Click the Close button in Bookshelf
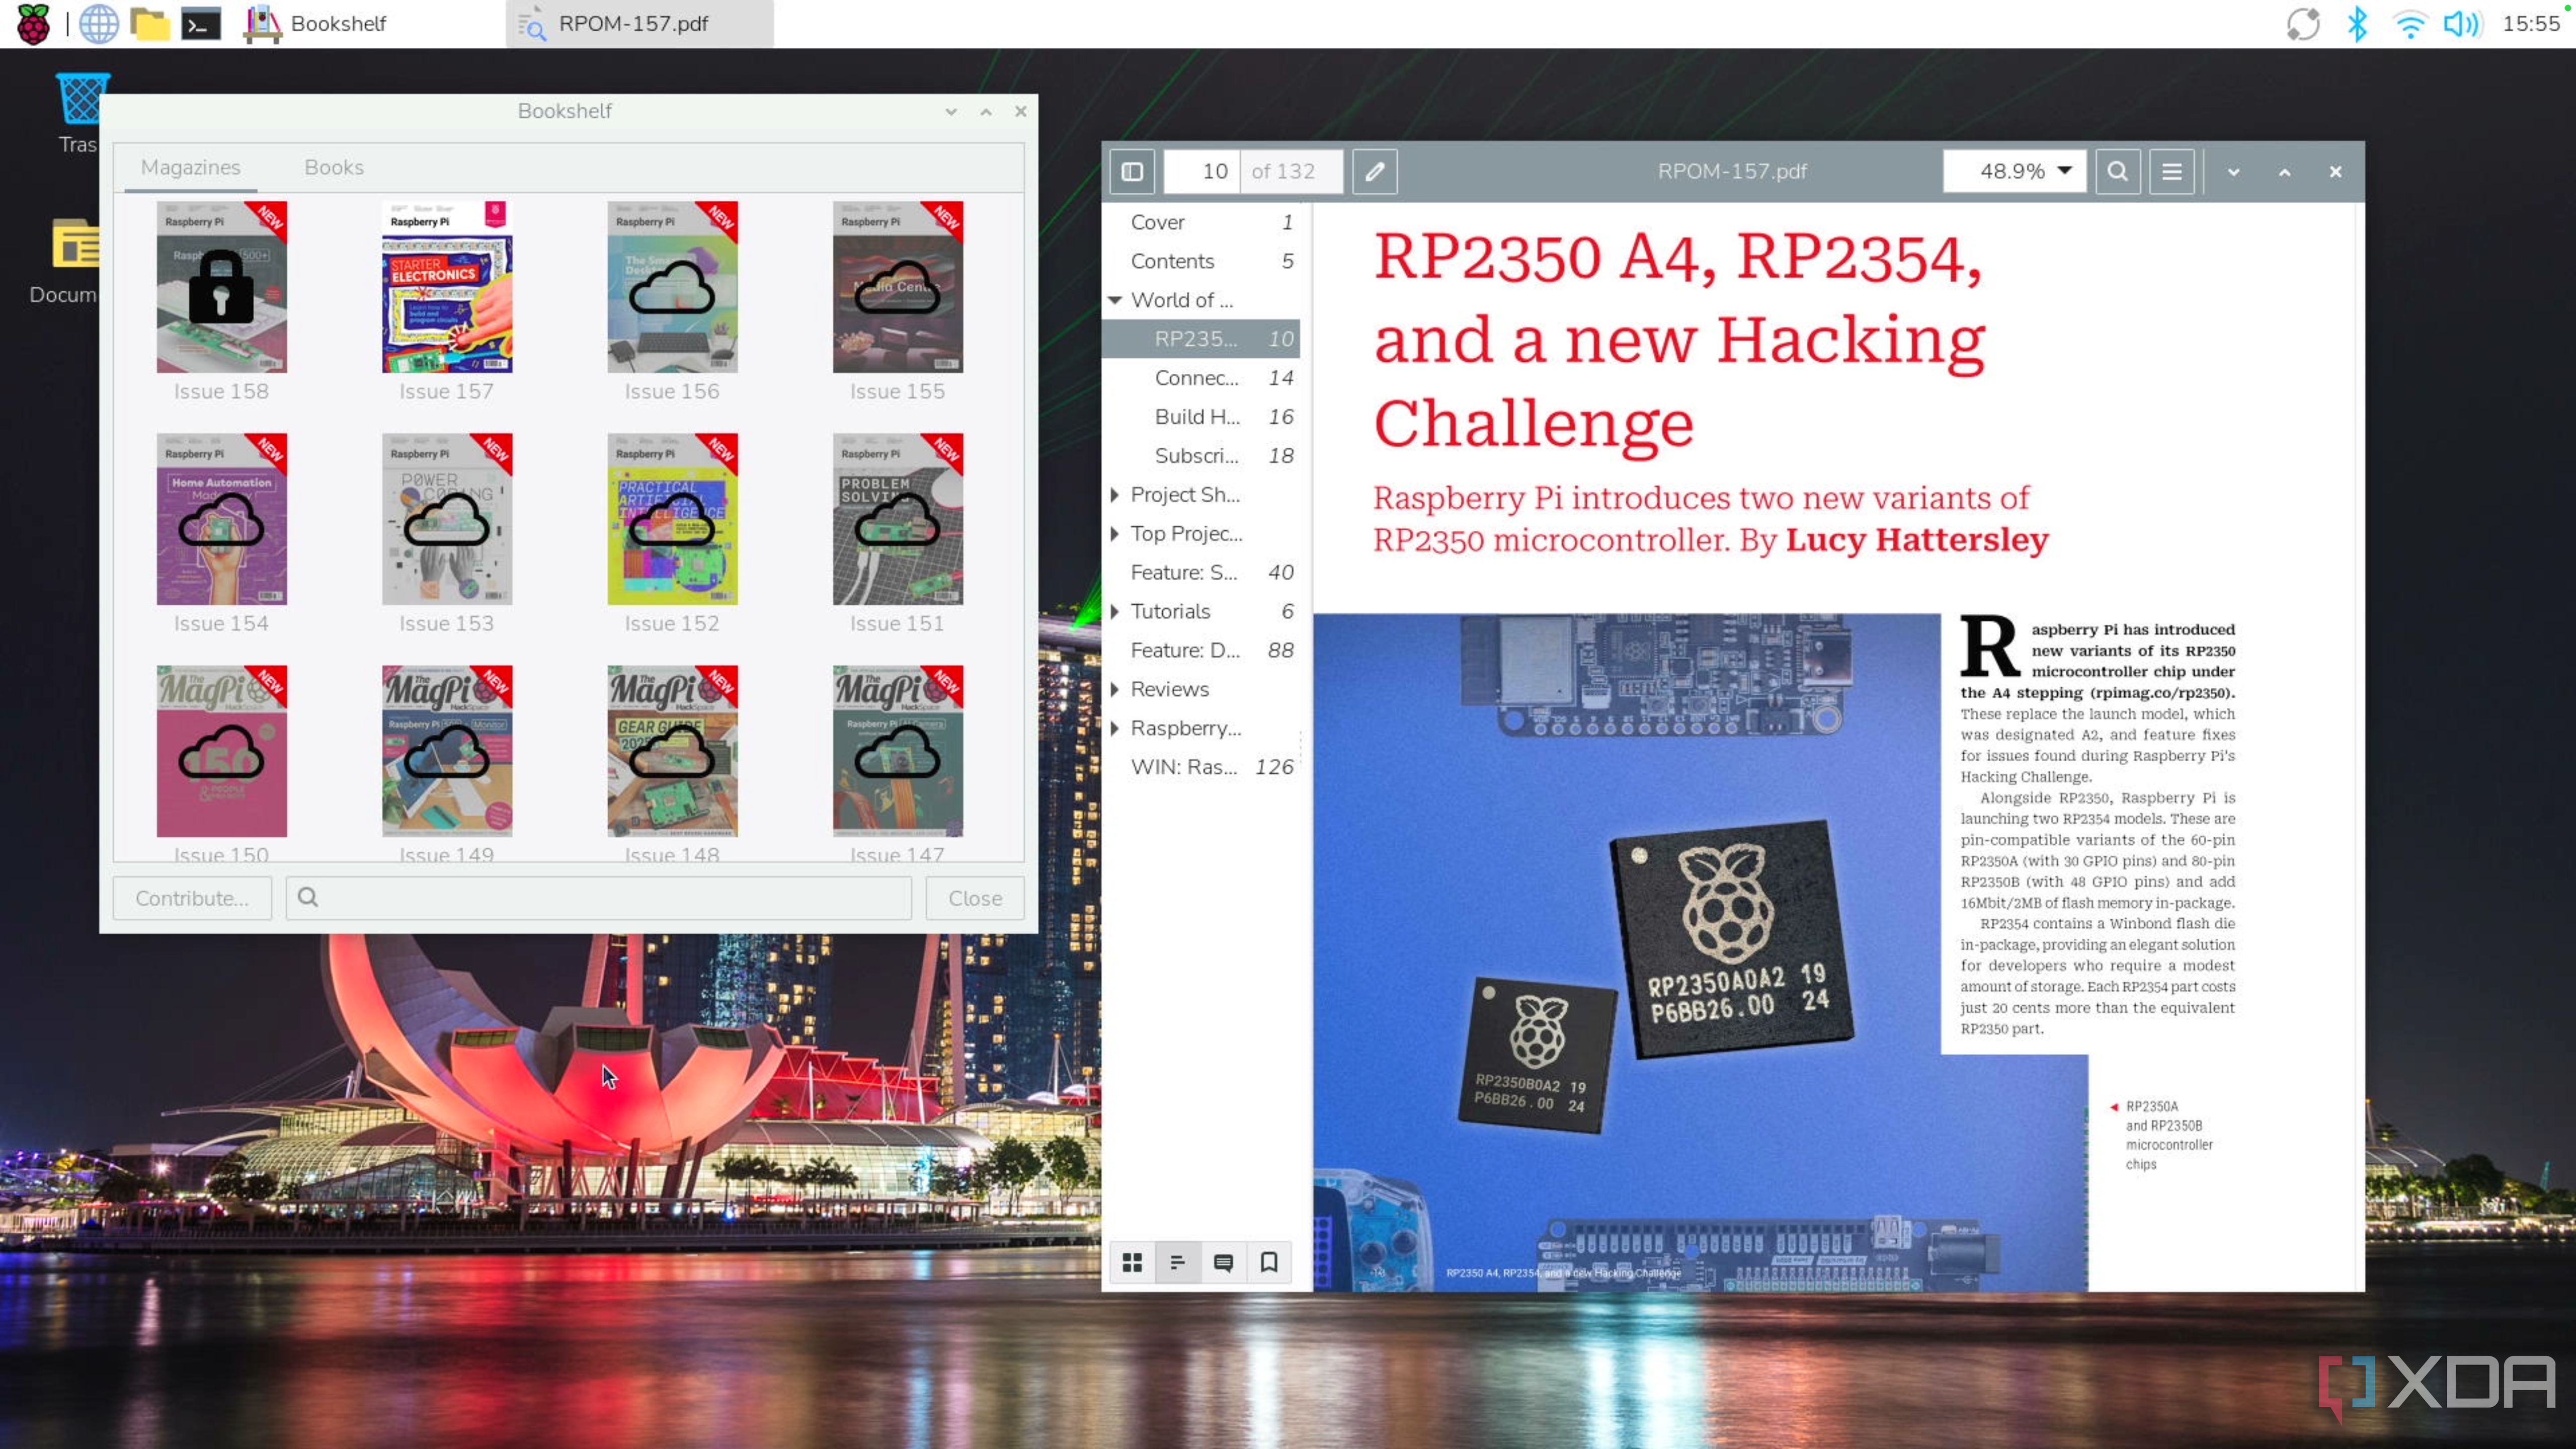This screenshot has height=1449, width=2576. click(x=975, y=898)
